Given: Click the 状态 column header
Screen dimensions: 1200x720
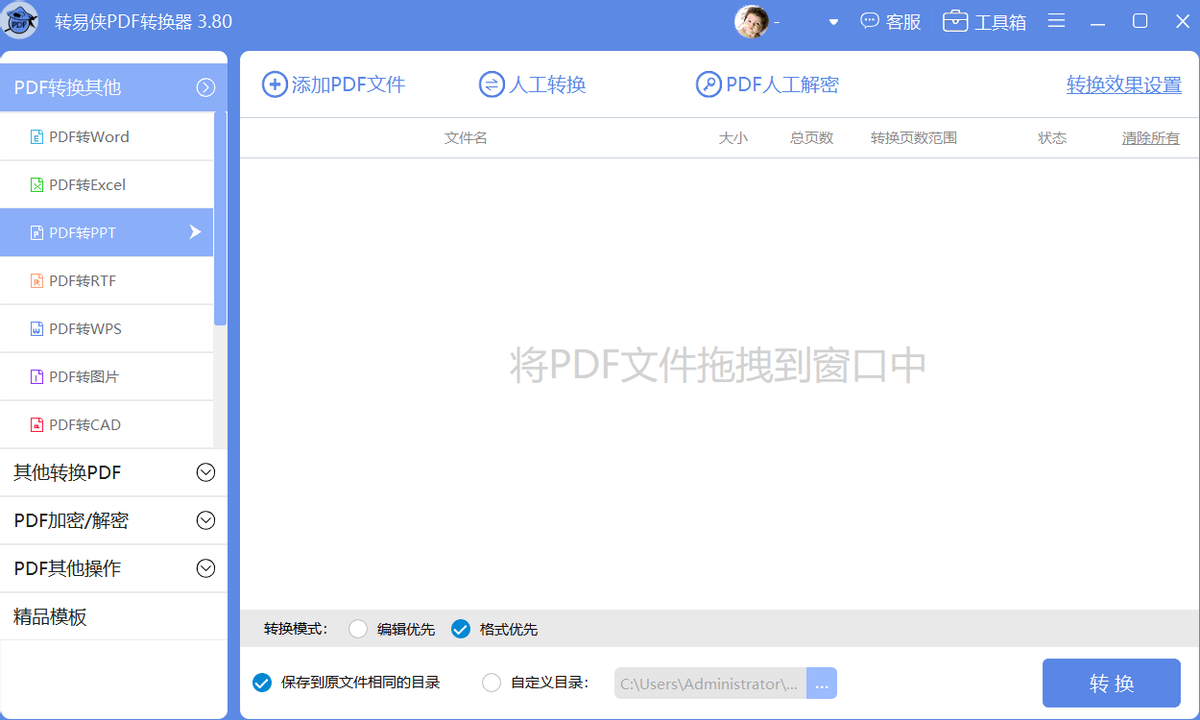Looking at the screenshot, I should coord(1052,138).
